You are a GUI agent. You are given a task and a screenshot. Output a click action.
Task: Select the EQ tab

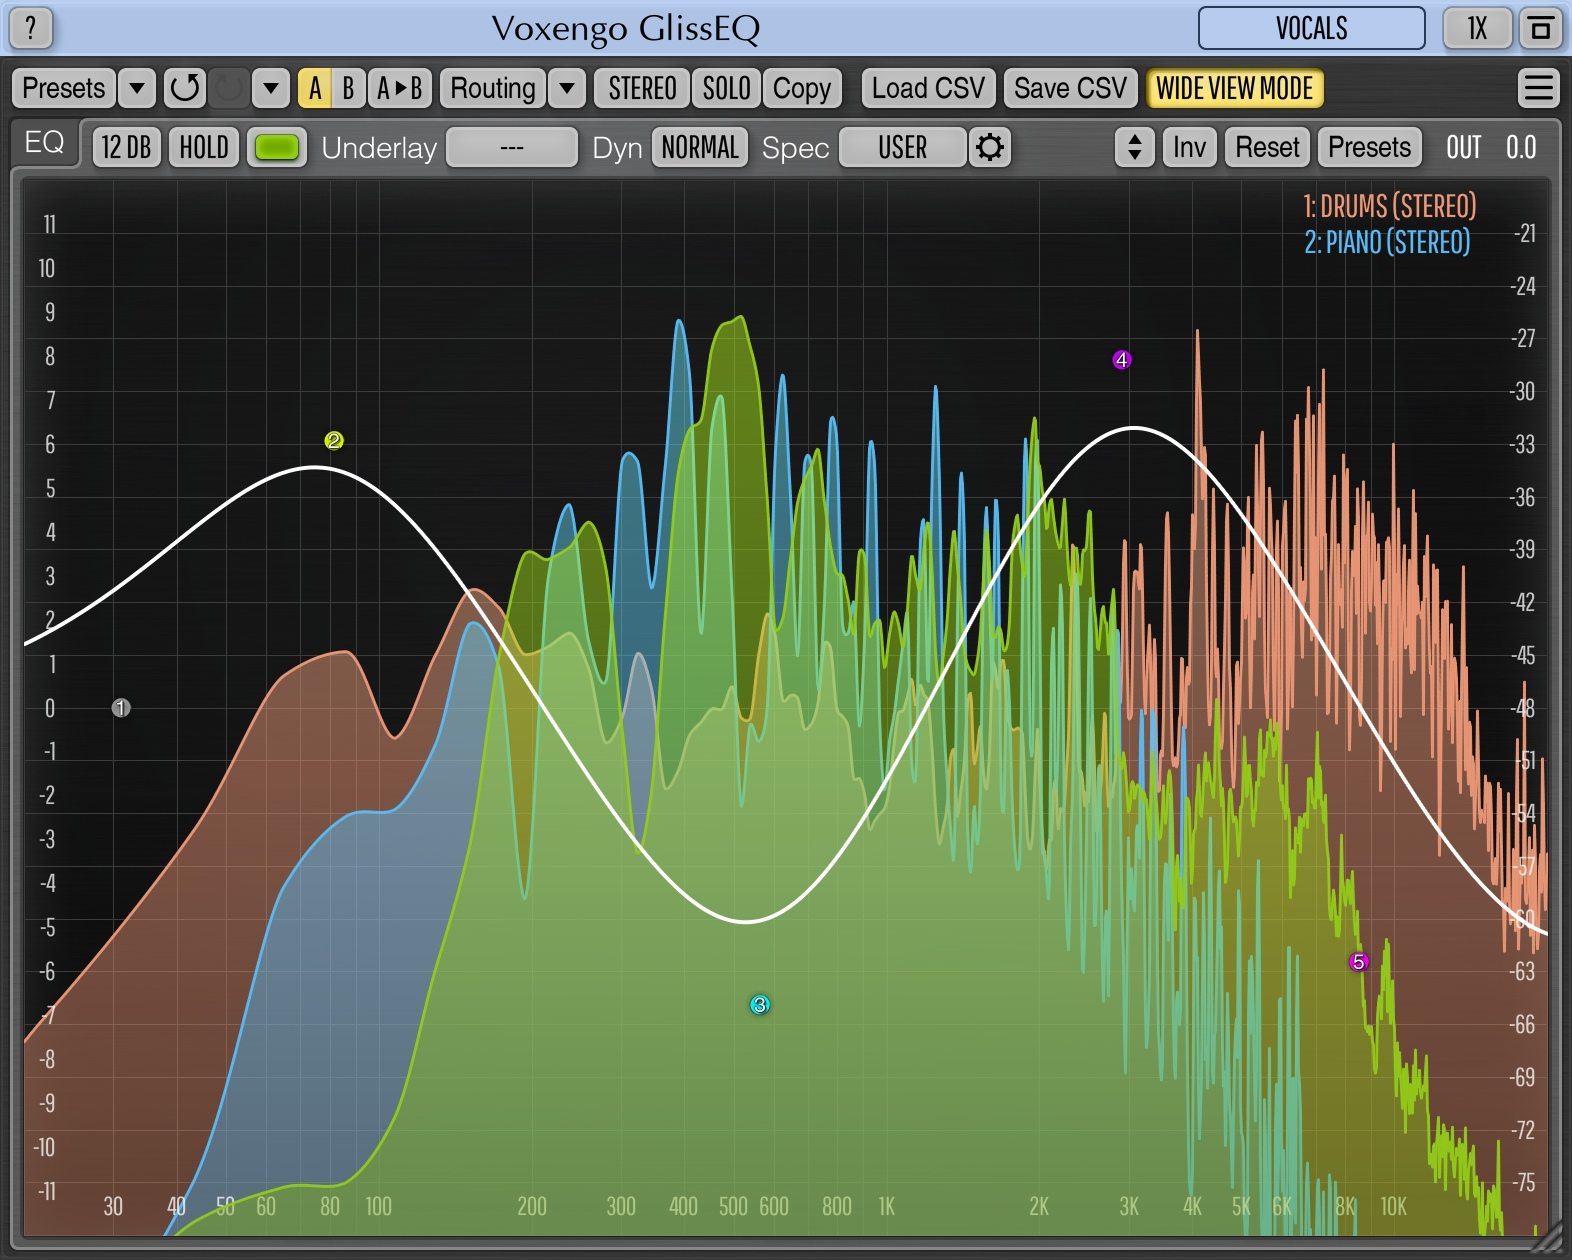pyautogui.click(x=45, y=143)
